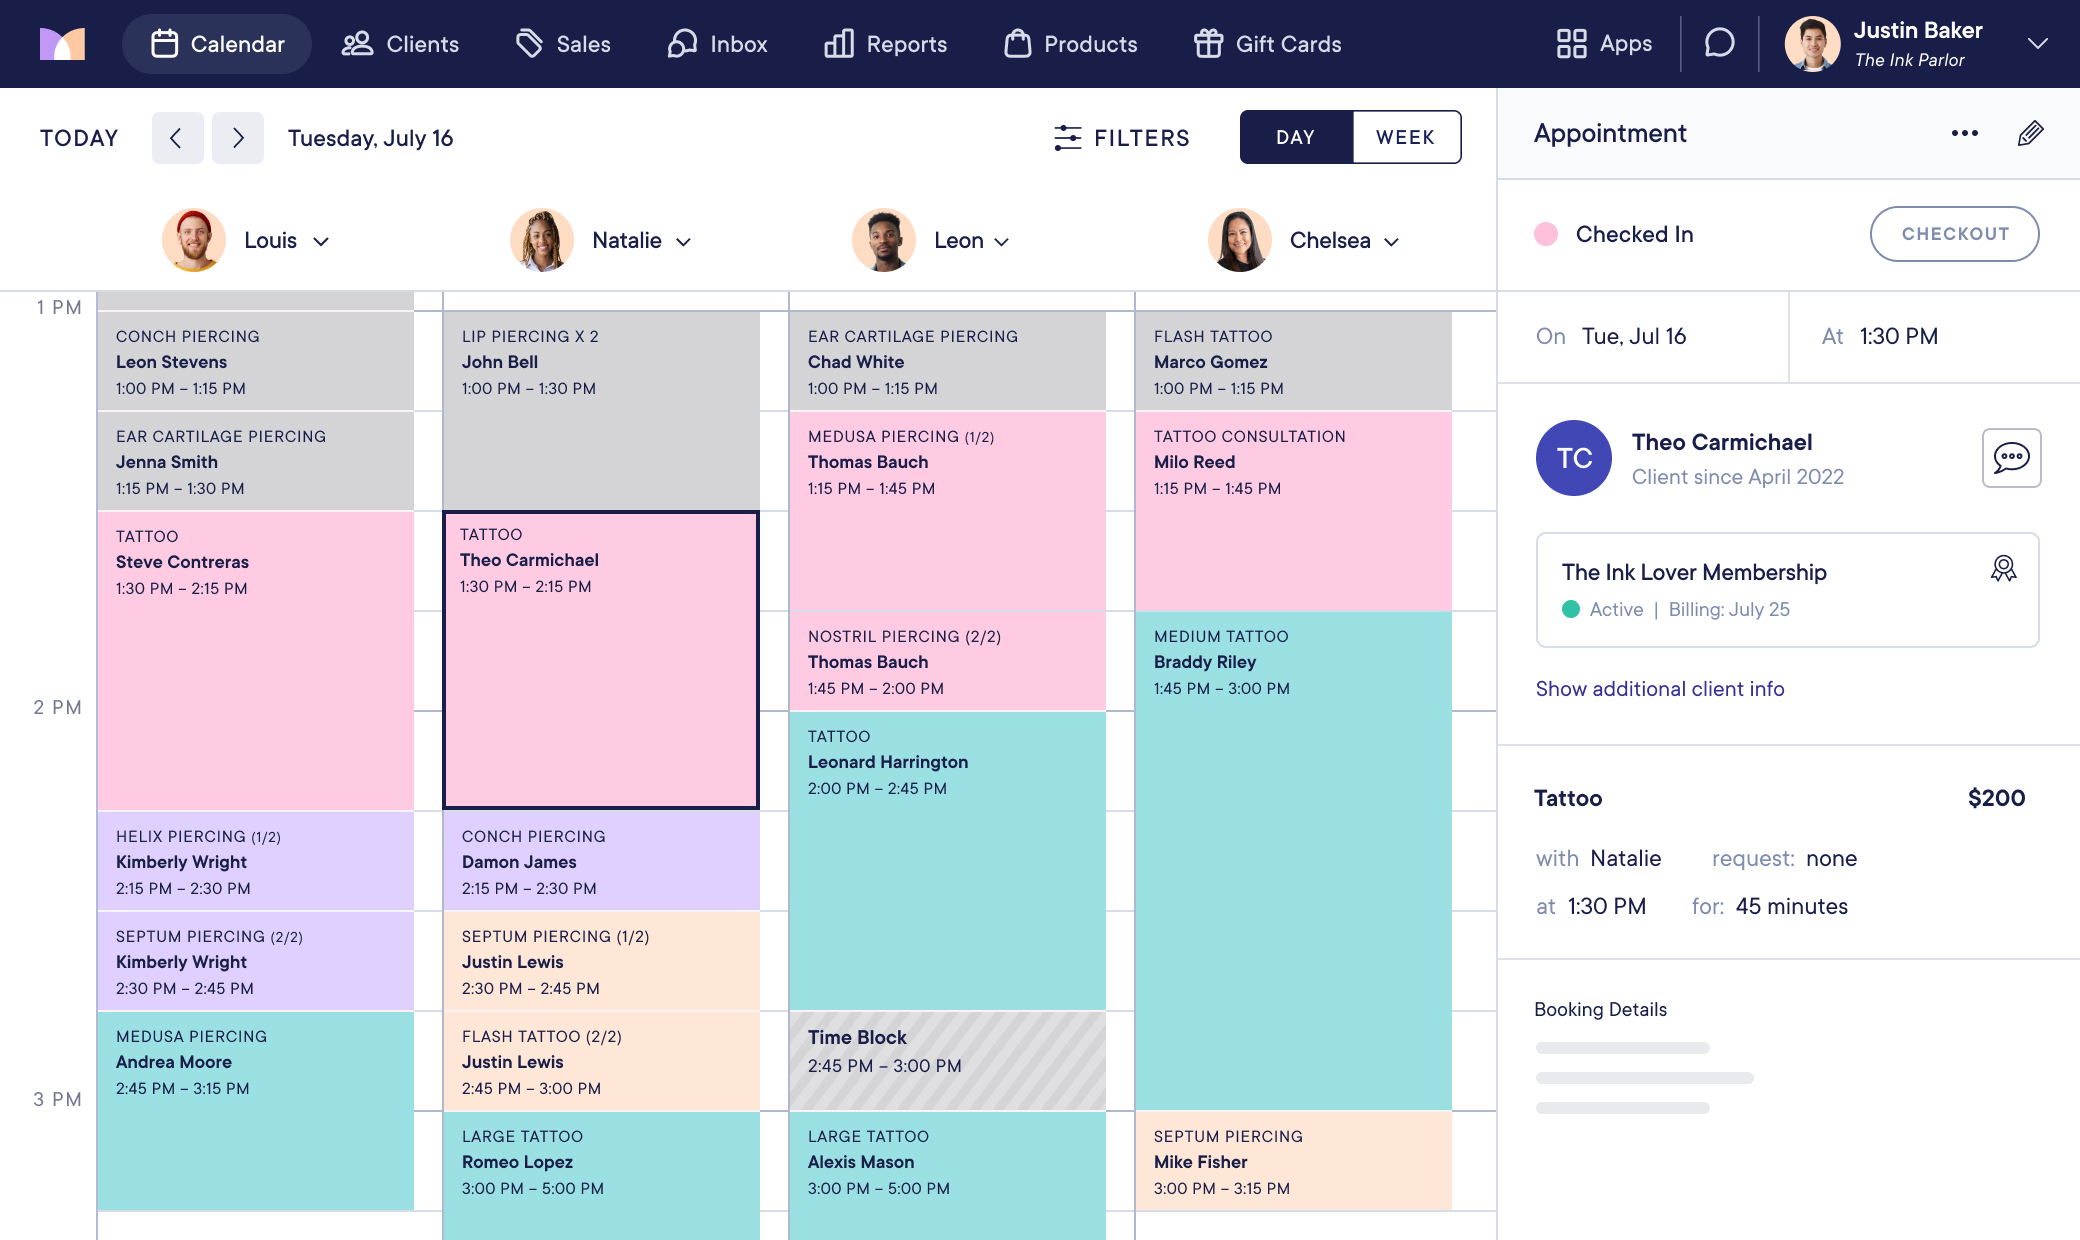Open the Reports menu
This screenshot has height=1240, width=2080.
pyautogui.click(x=885, y=44)
